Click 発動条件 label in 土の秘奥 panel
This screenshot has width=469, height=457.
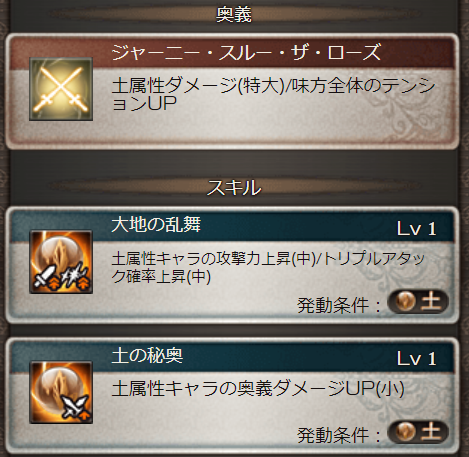pos(333,435)
